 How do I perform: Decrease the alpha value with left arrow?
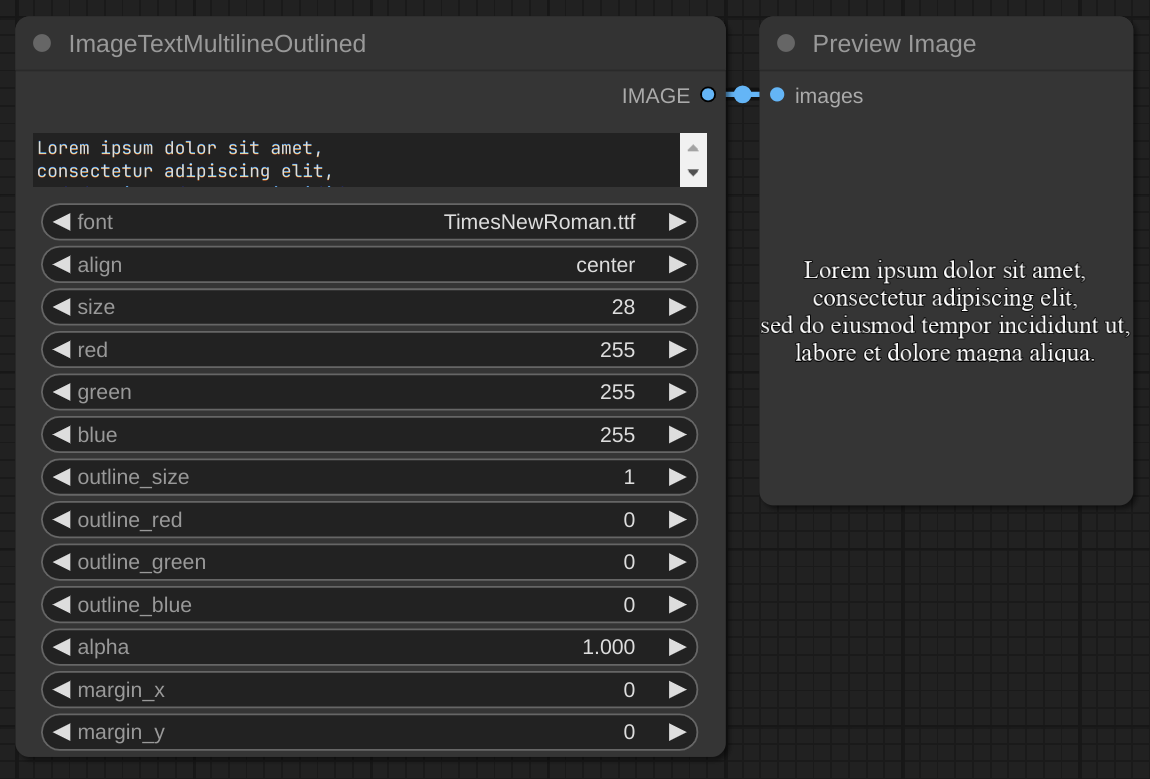(x=62, y=647)
